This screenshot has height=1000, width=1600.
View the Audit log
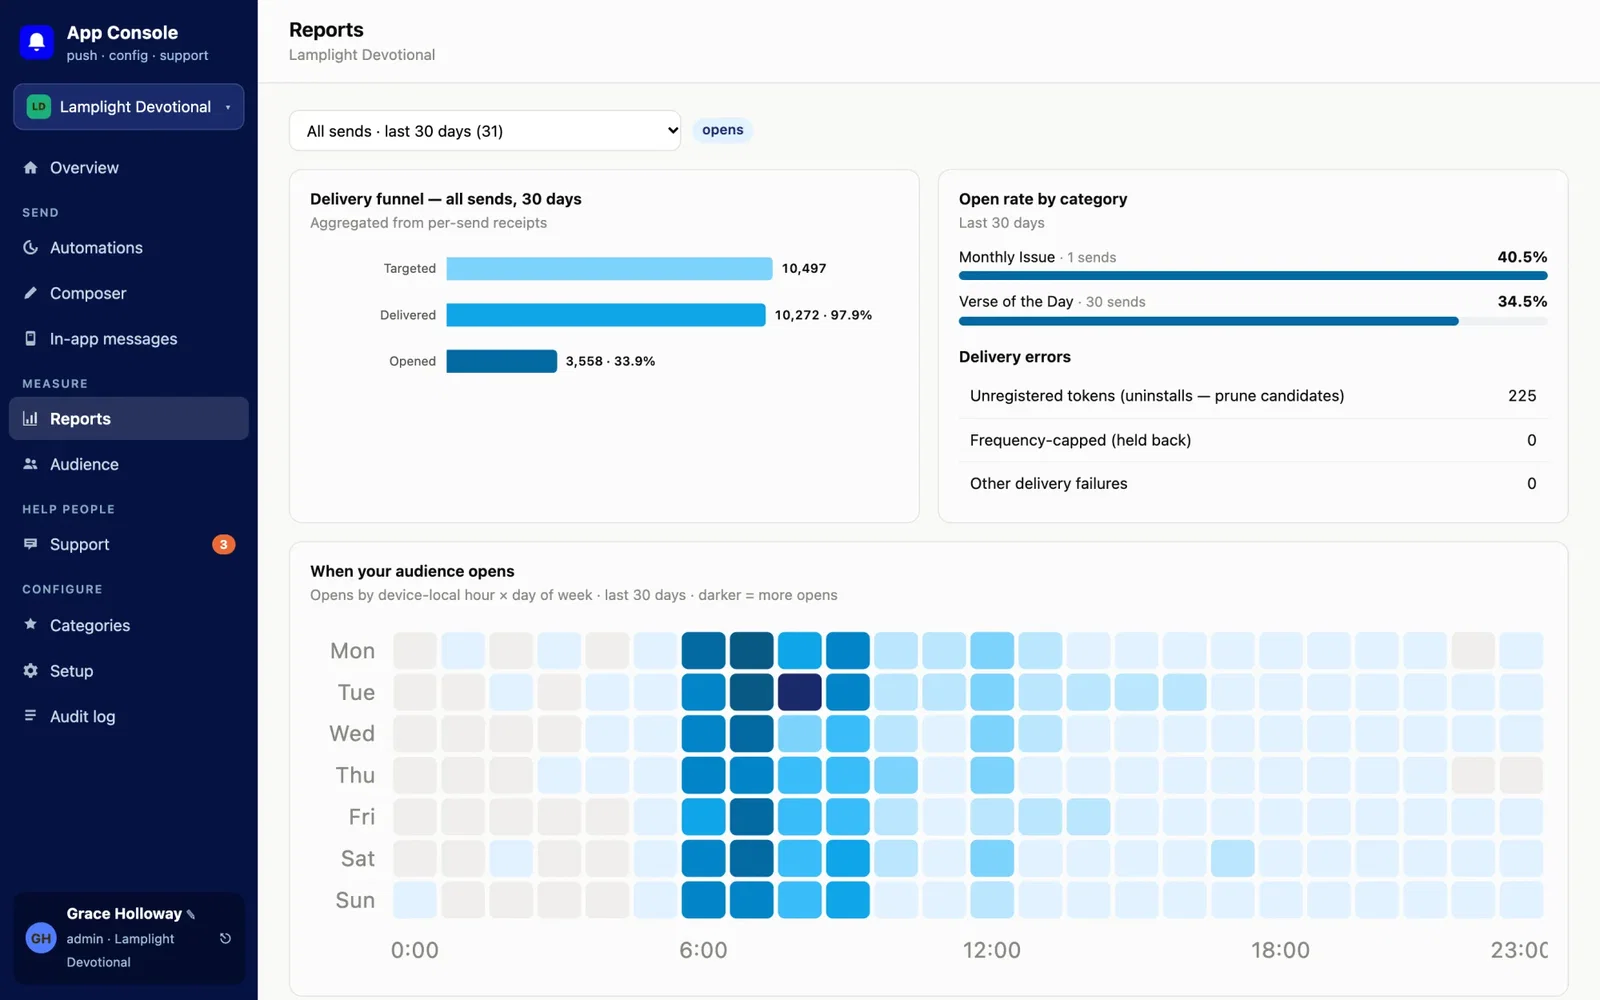pos(129,716)
